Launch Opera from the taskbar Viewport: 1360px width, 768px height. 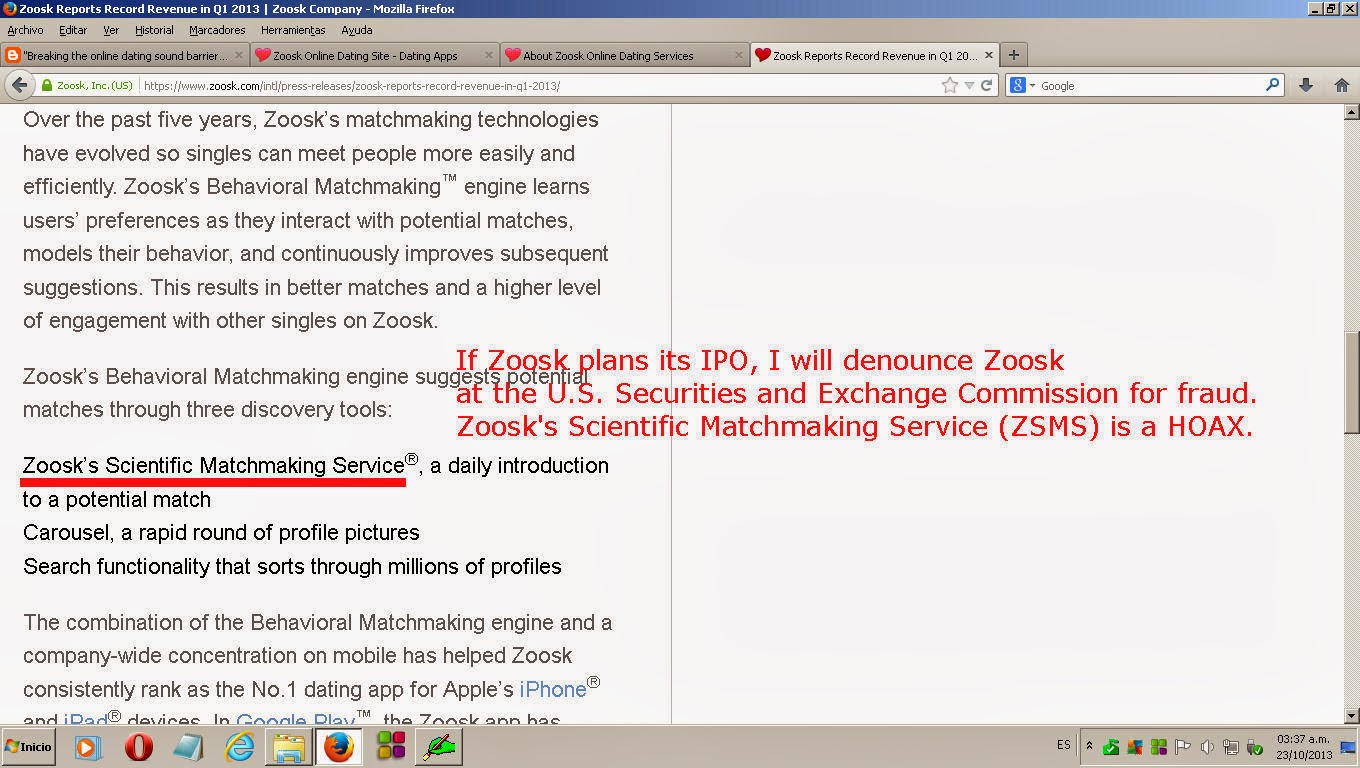click(138, 747)
